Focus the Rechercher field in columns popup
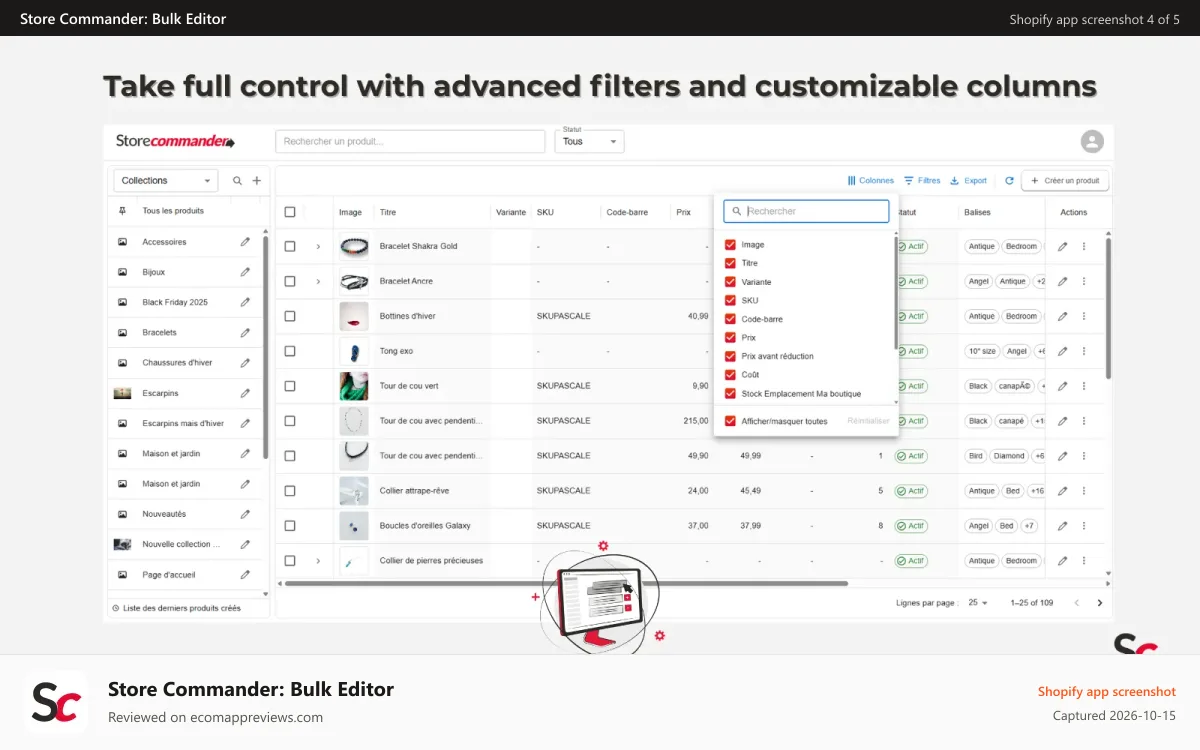The width and height of the screenshot is (1200, 750). click(x=806, y=211)
